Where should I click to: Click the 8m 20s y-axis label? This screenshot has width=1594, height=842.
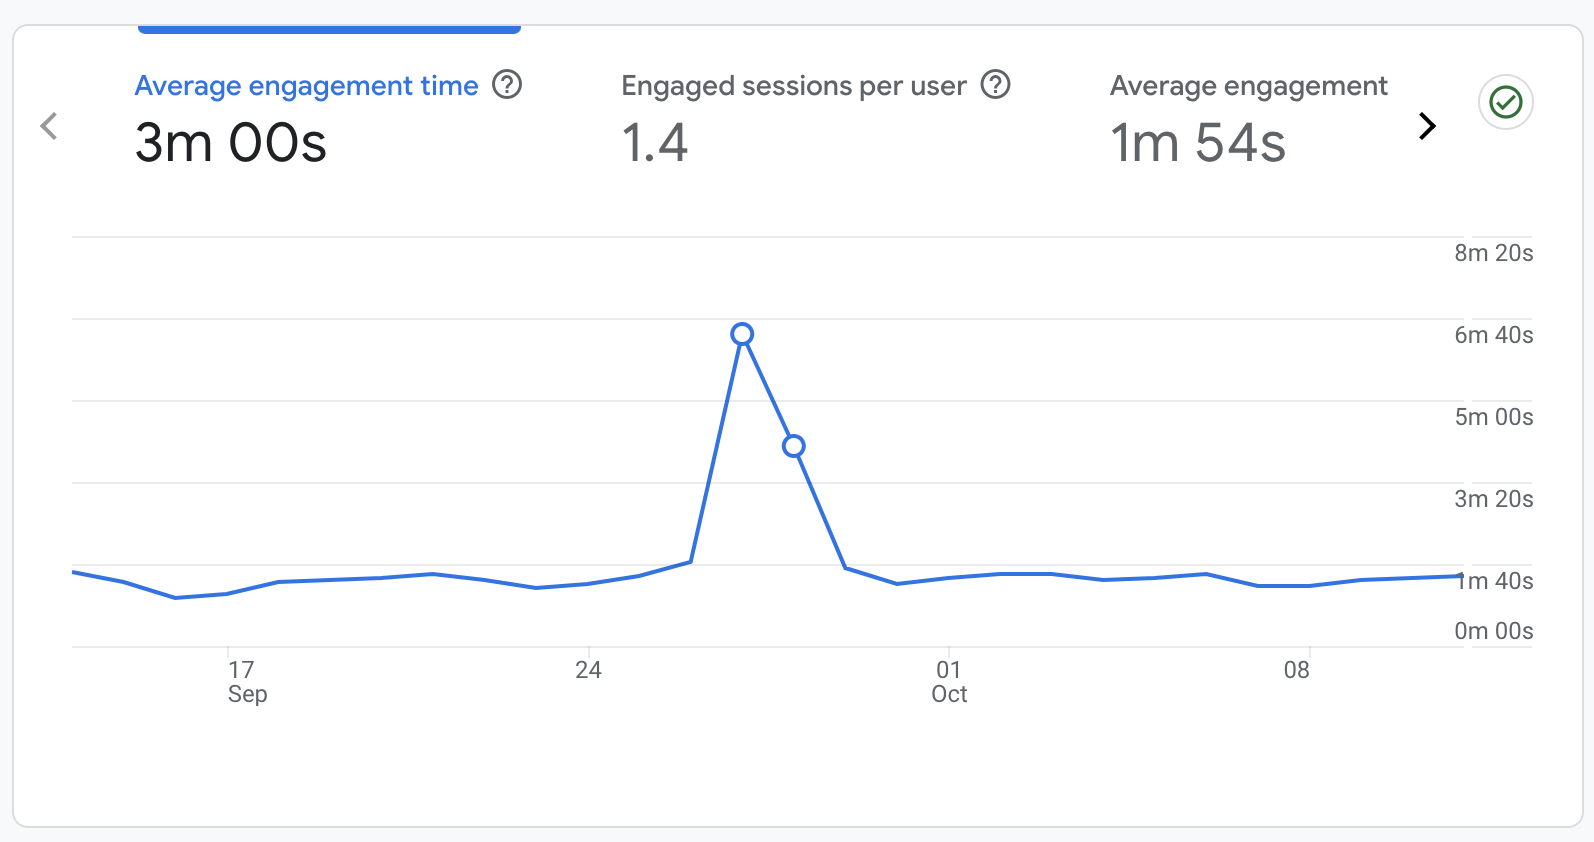tap(1494, 254)
